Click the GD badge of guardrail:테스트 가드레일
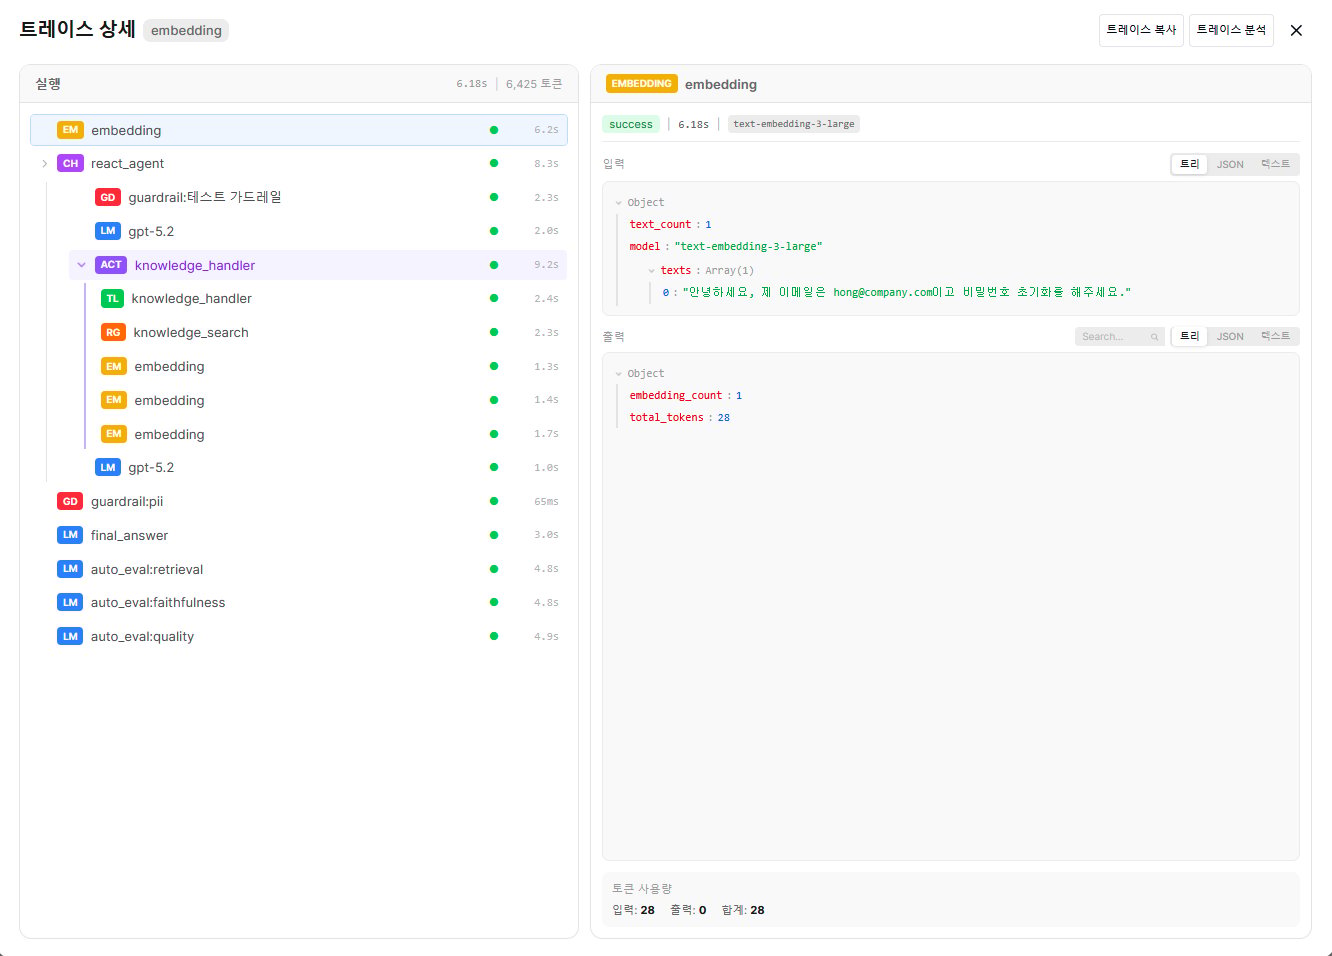Image resolution: width=1332 pixels, height=956 pixels. click(x=108, y=198)
